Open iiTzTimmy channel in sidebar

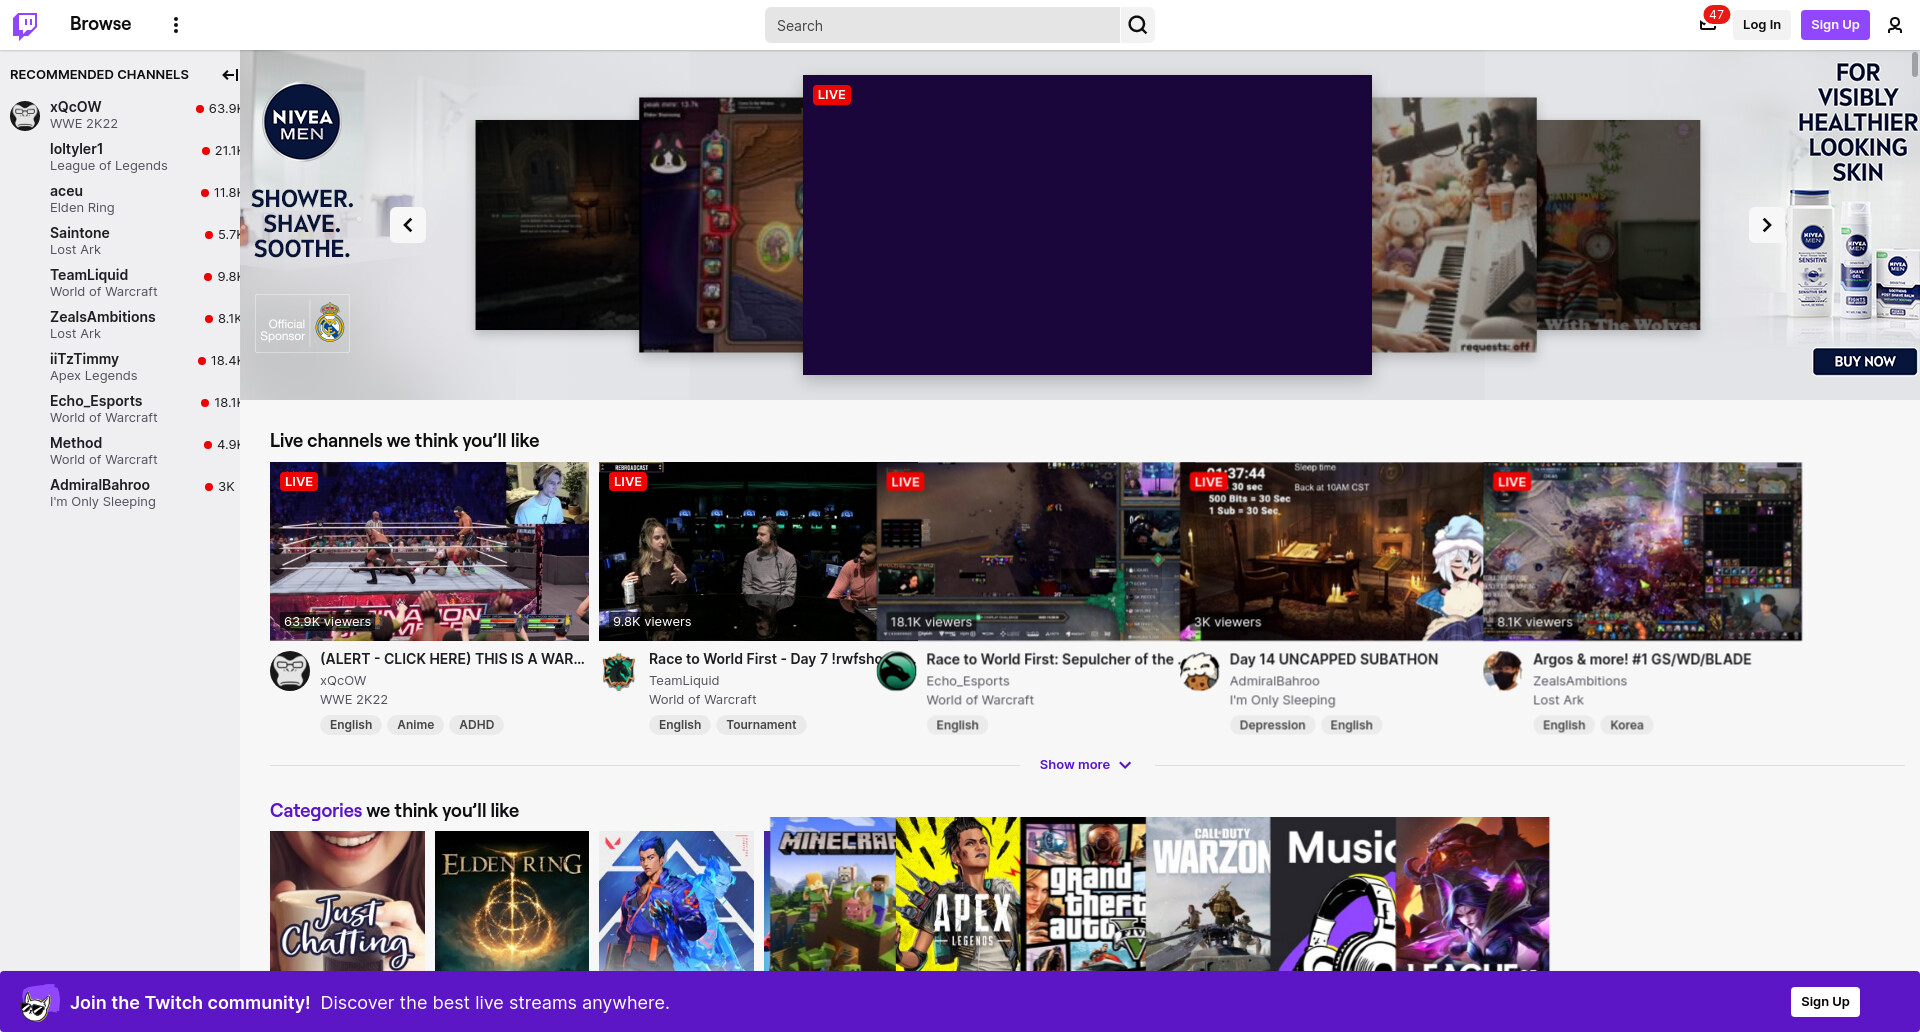pos(120,367)
